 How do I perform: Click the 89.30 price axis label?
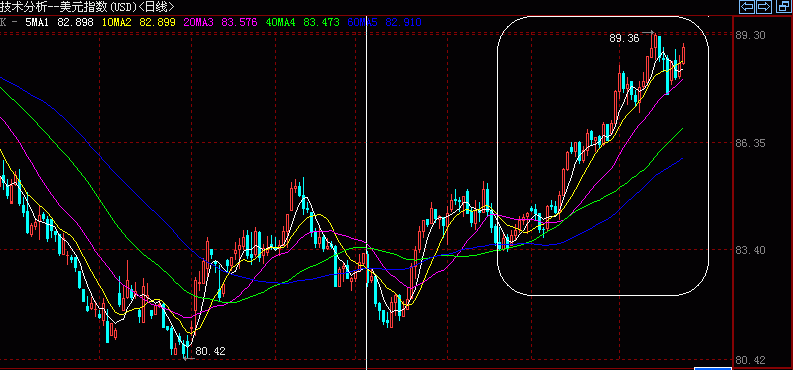point(751,35)
